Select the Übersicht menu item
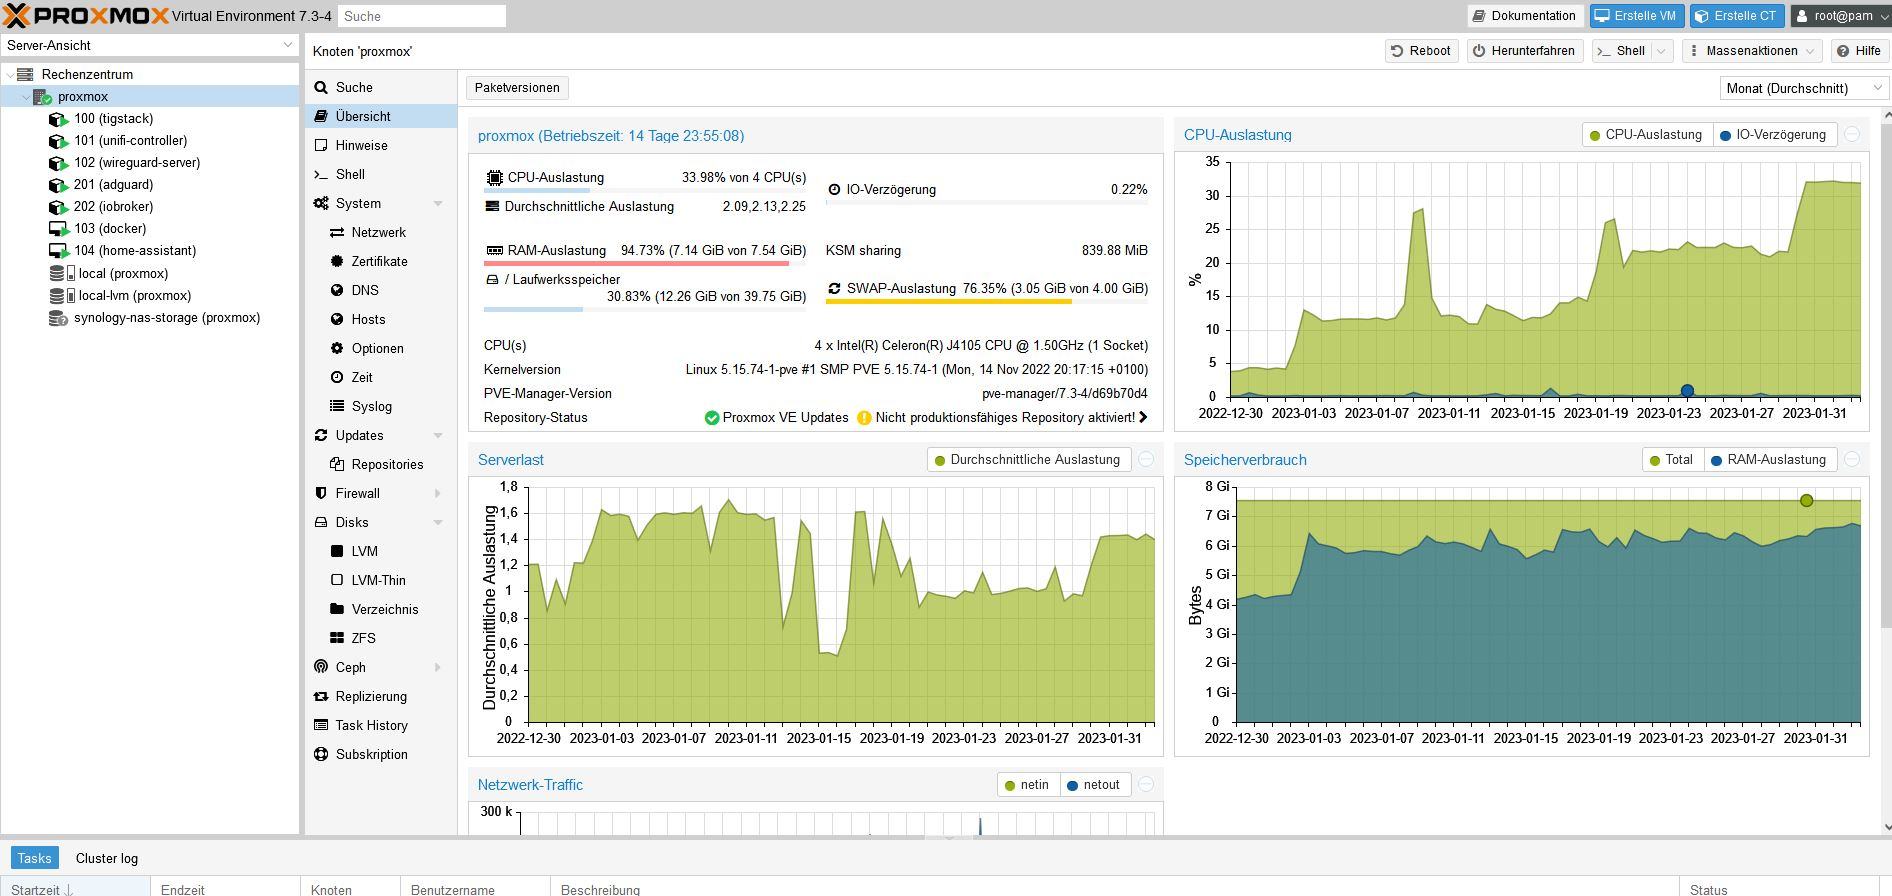 [381, 117]
